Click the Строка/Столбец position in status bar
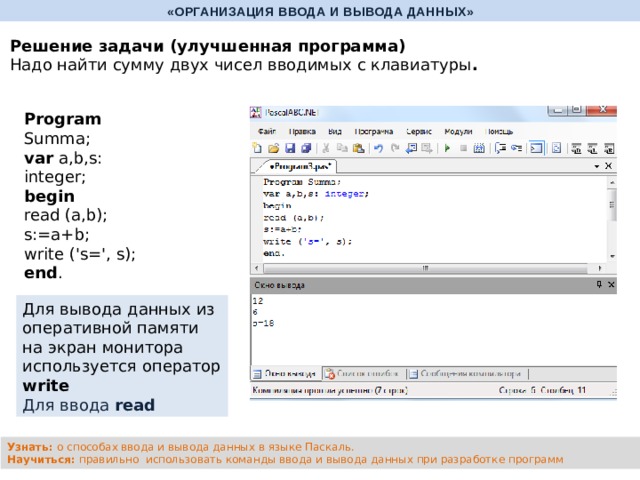Image resolution: width=640 pixels, height=480 pixels. coord(542,391)
